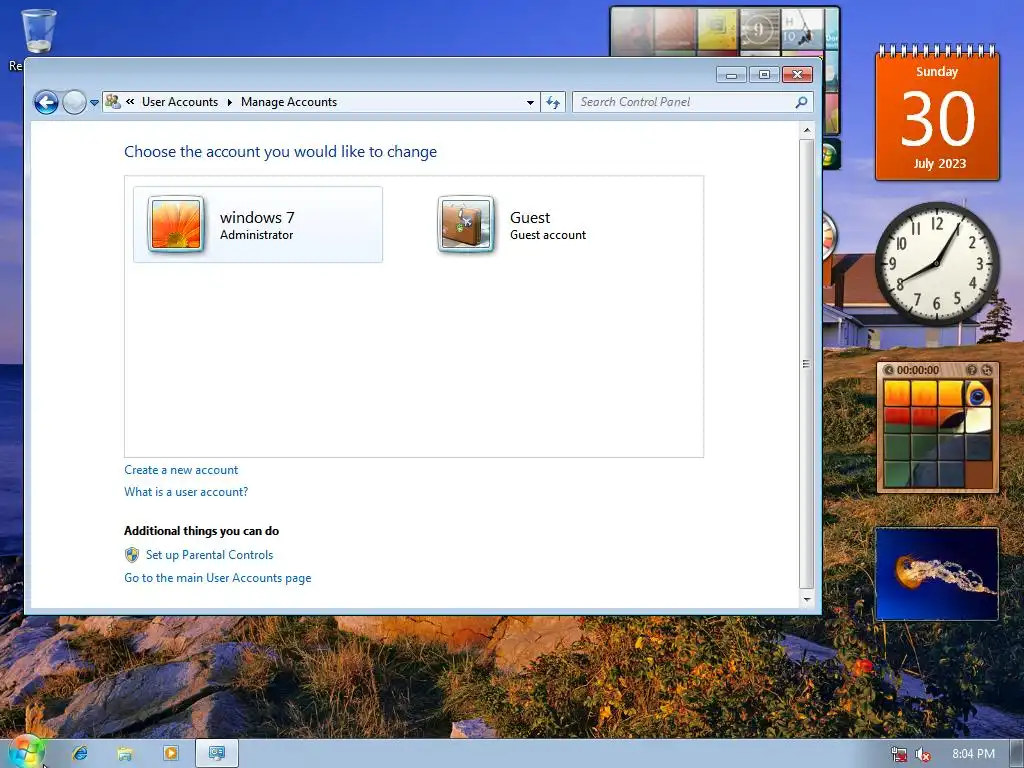
Task: Click the shield icon beside Parental Controls
Action: pyautogui.click(x=132, y=554)
